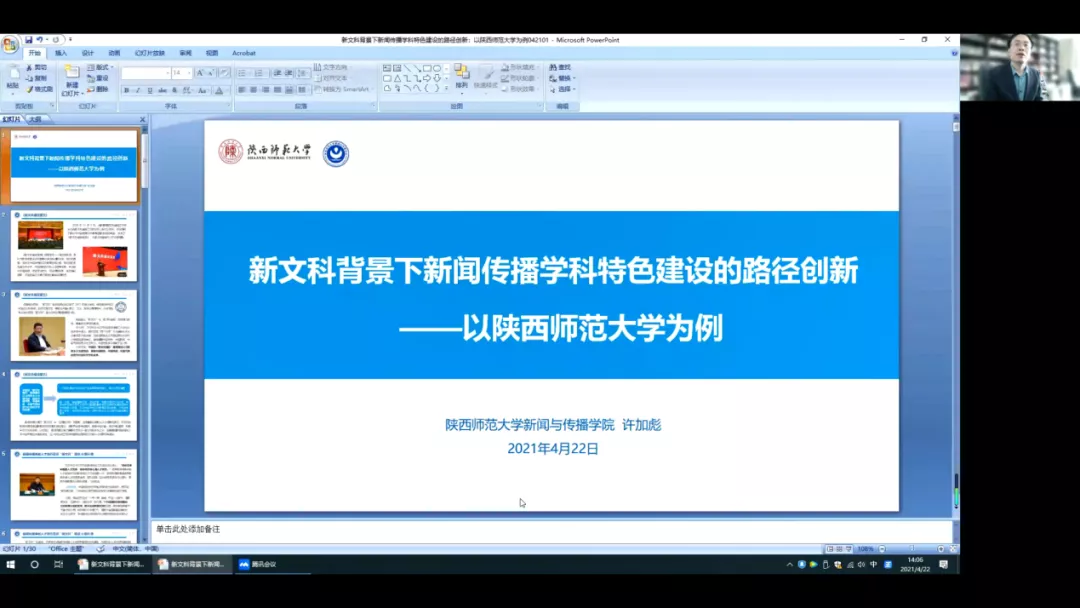Adjust the zoom slider in the status bar
This screenshot has height=608, width=1080.
pyautogui.click(x=912, y=549)
